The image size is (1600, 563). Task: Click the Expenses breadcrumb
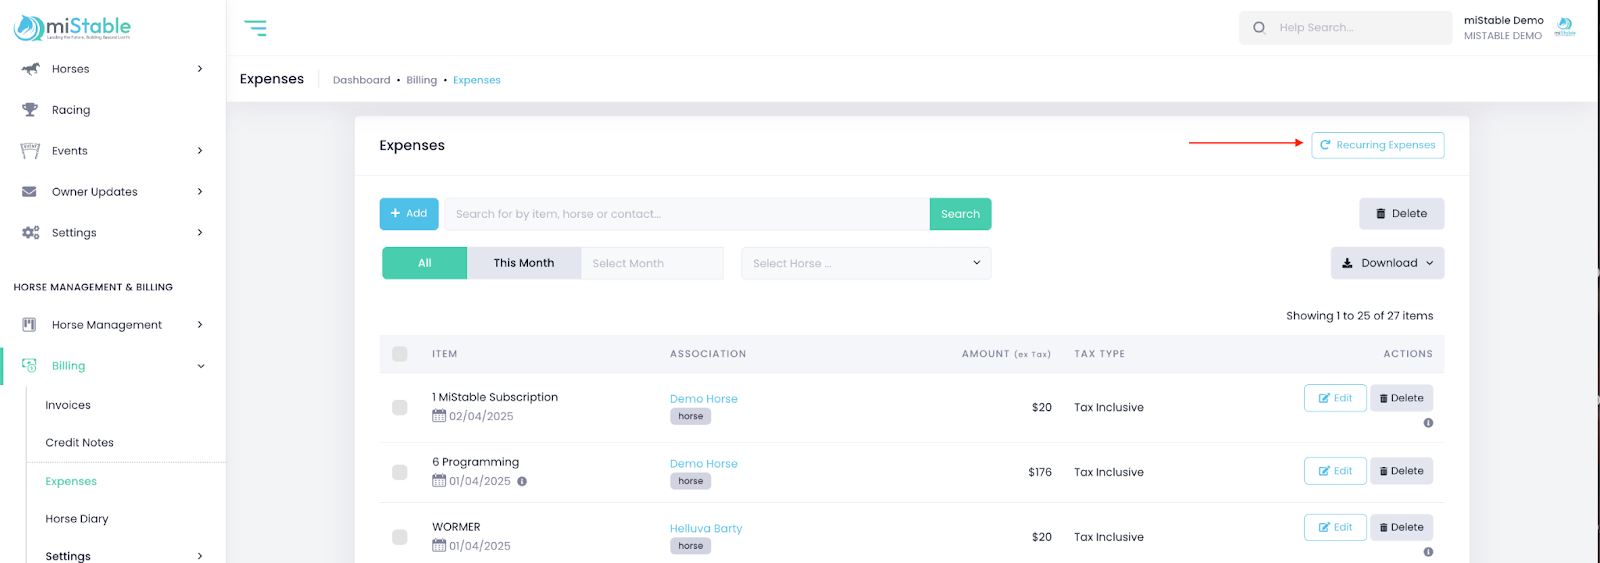coord(477,80)
